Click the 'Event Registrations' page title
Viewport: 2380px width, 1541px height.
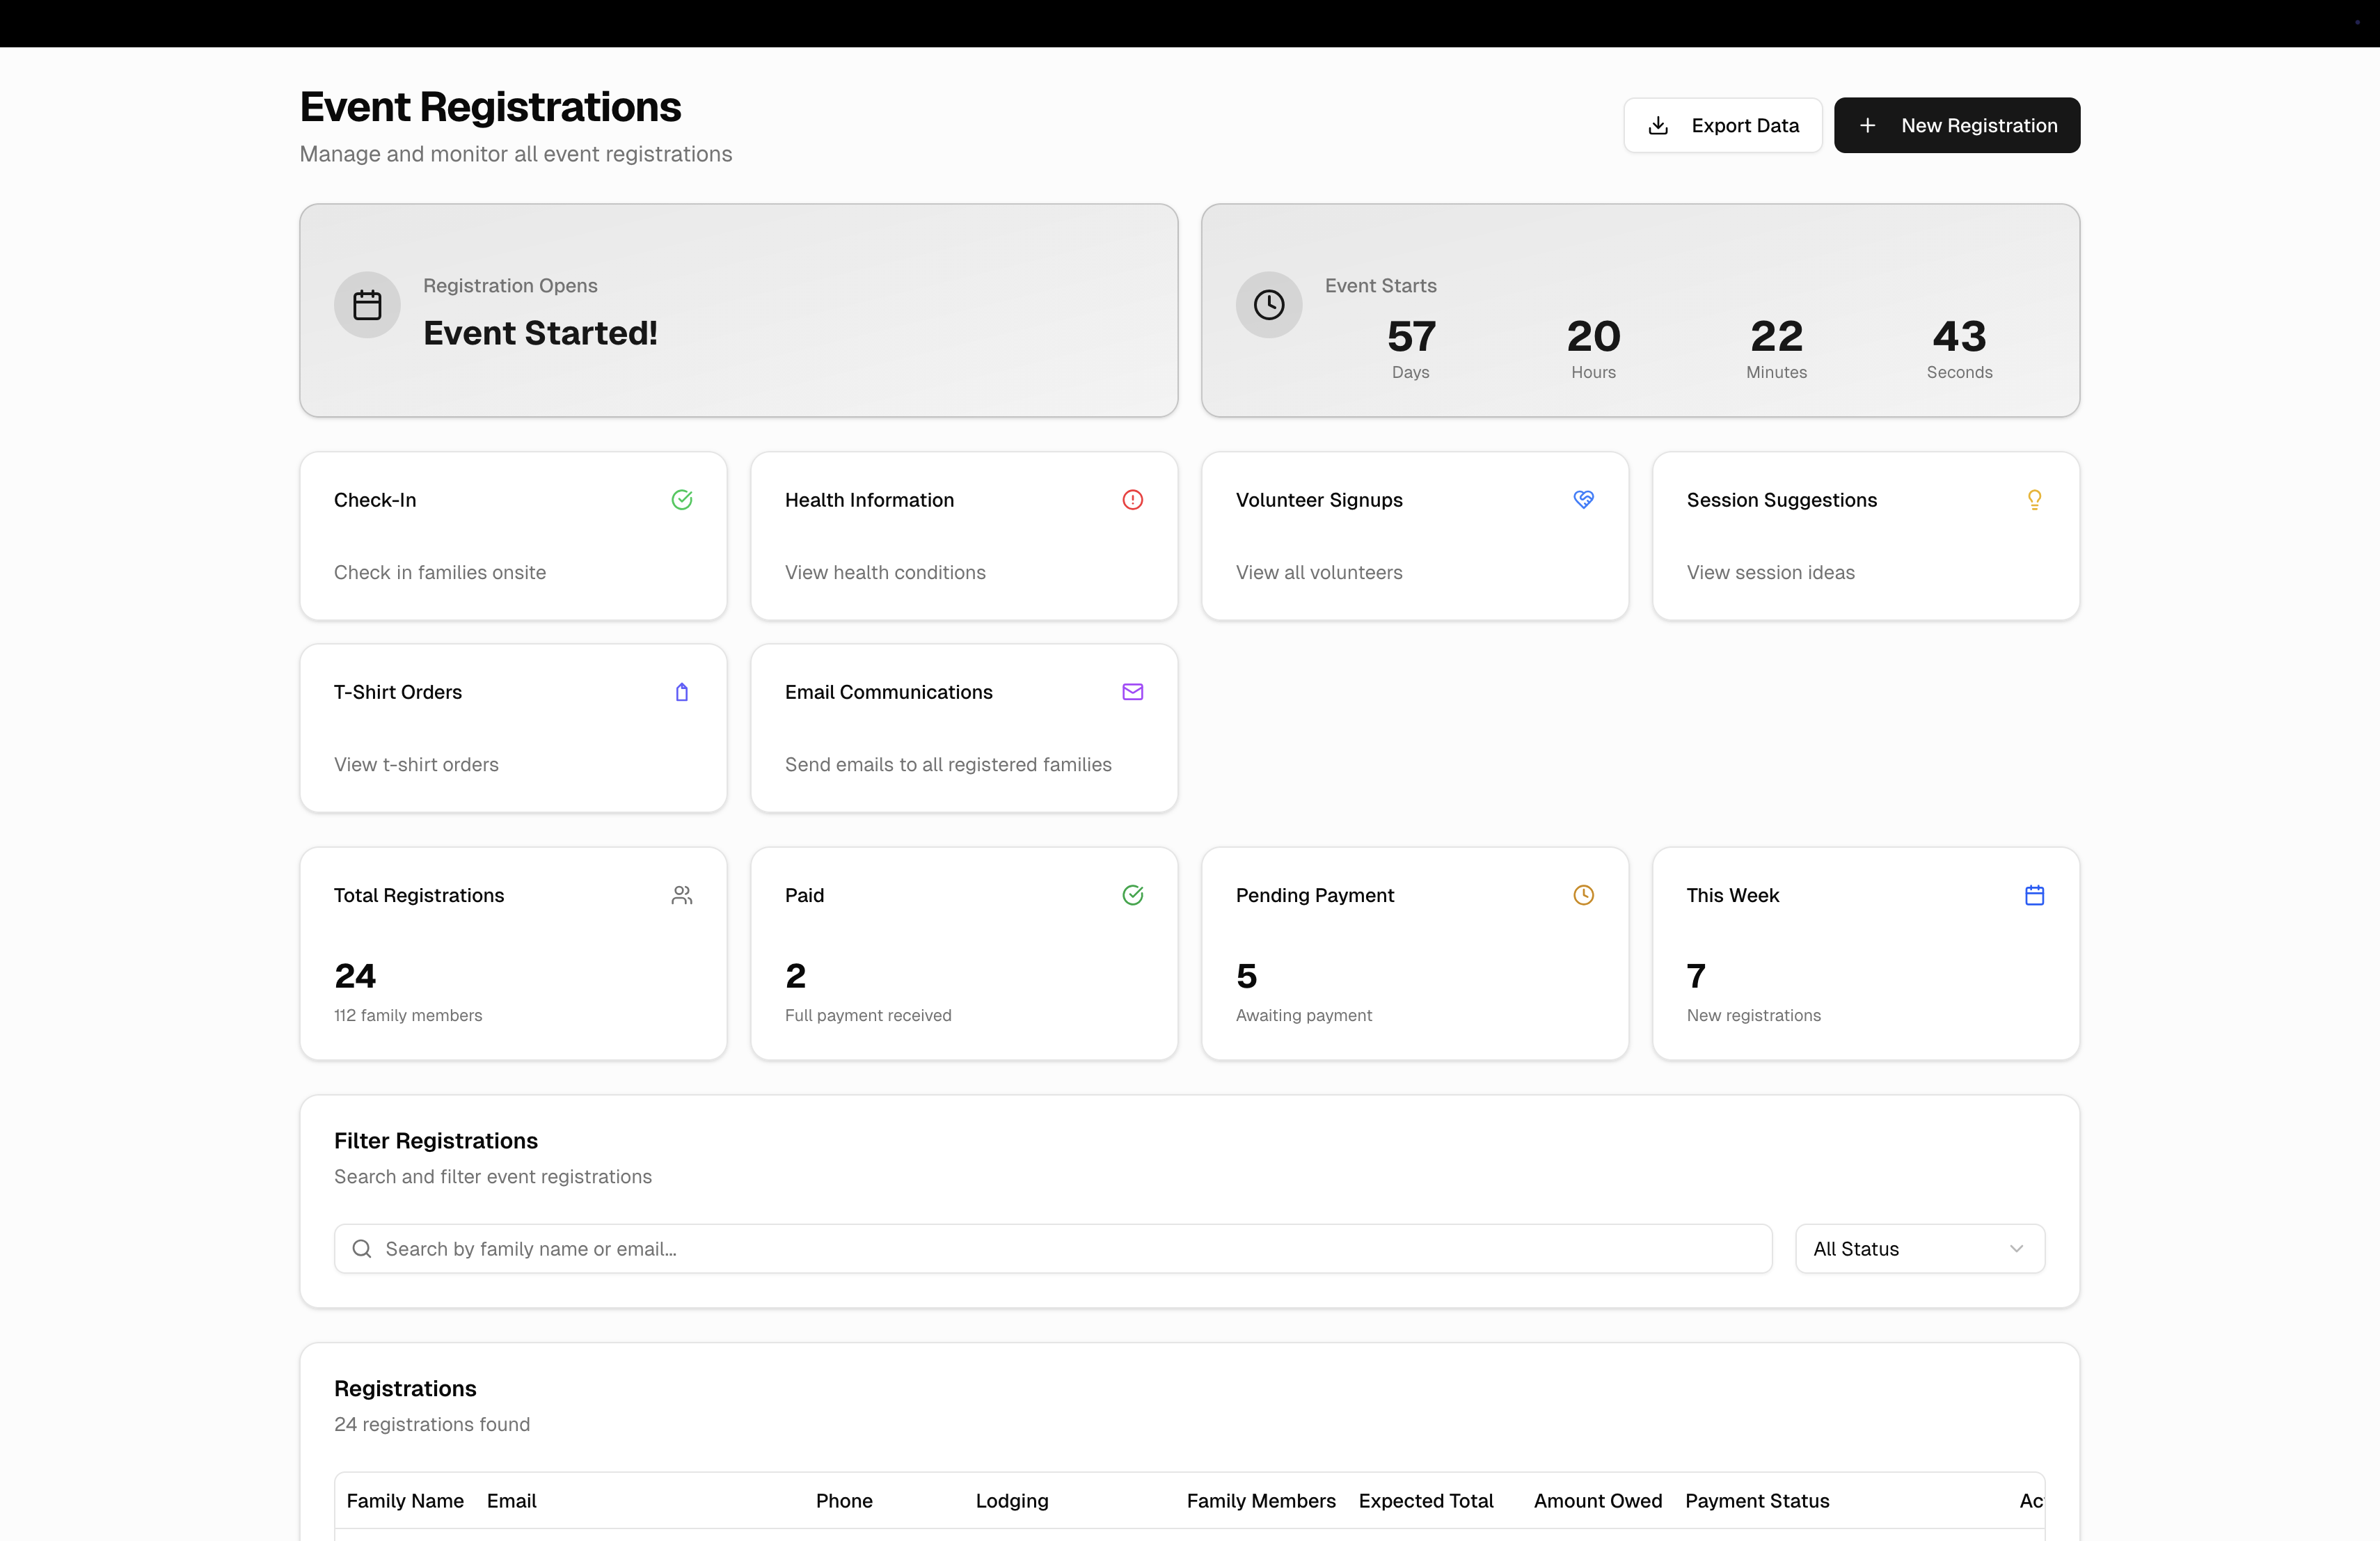[490, 107]
